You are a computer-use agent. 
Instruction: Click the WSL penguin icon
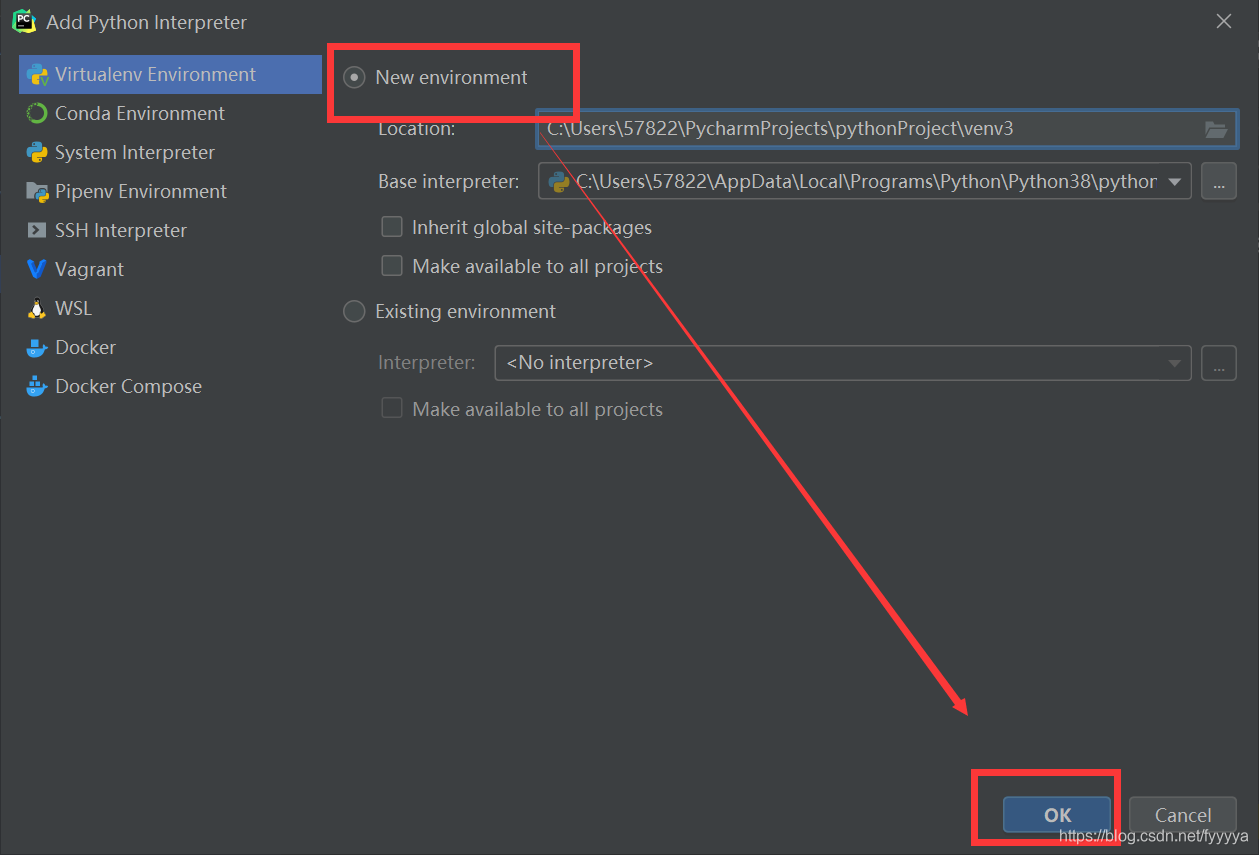pos(37,308)
